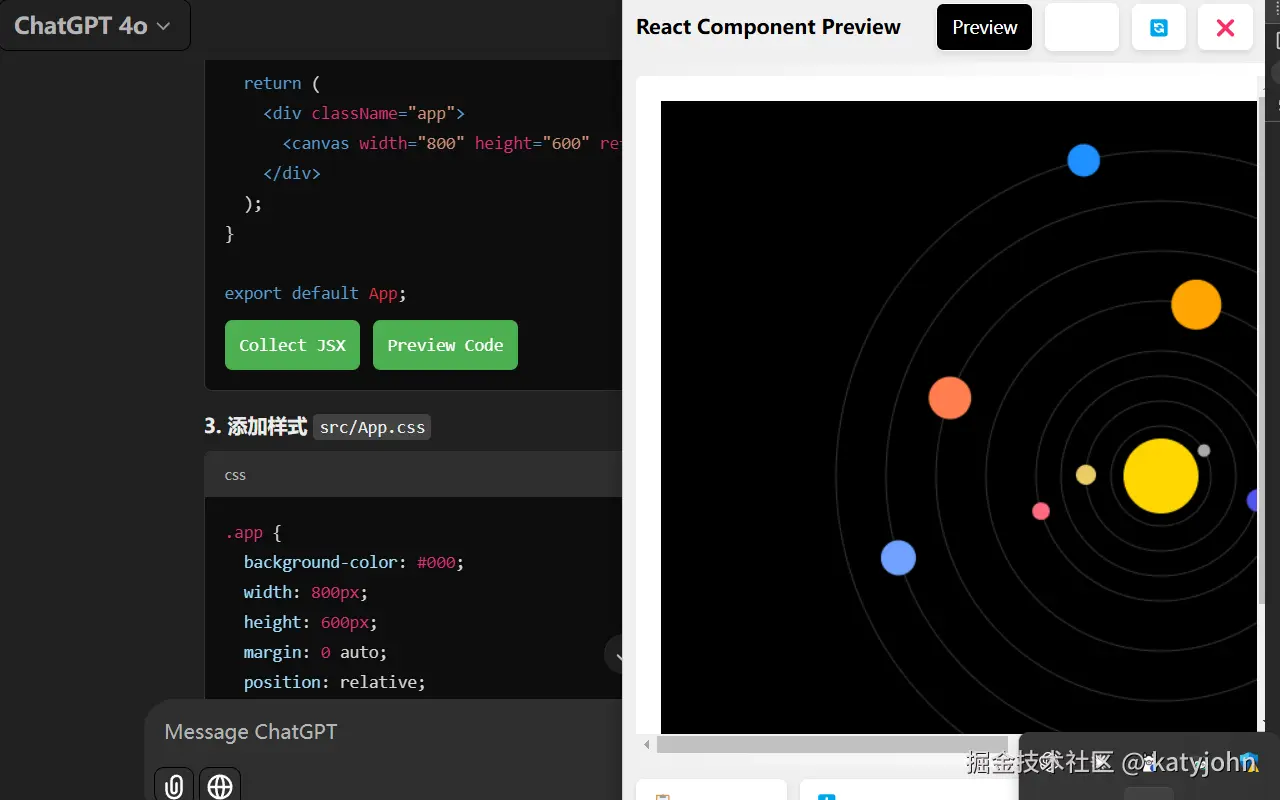The width and height of the screenshot is (1280, 800).
Task: Click the top dodger-blue planet
Action: click(1083, 160)
